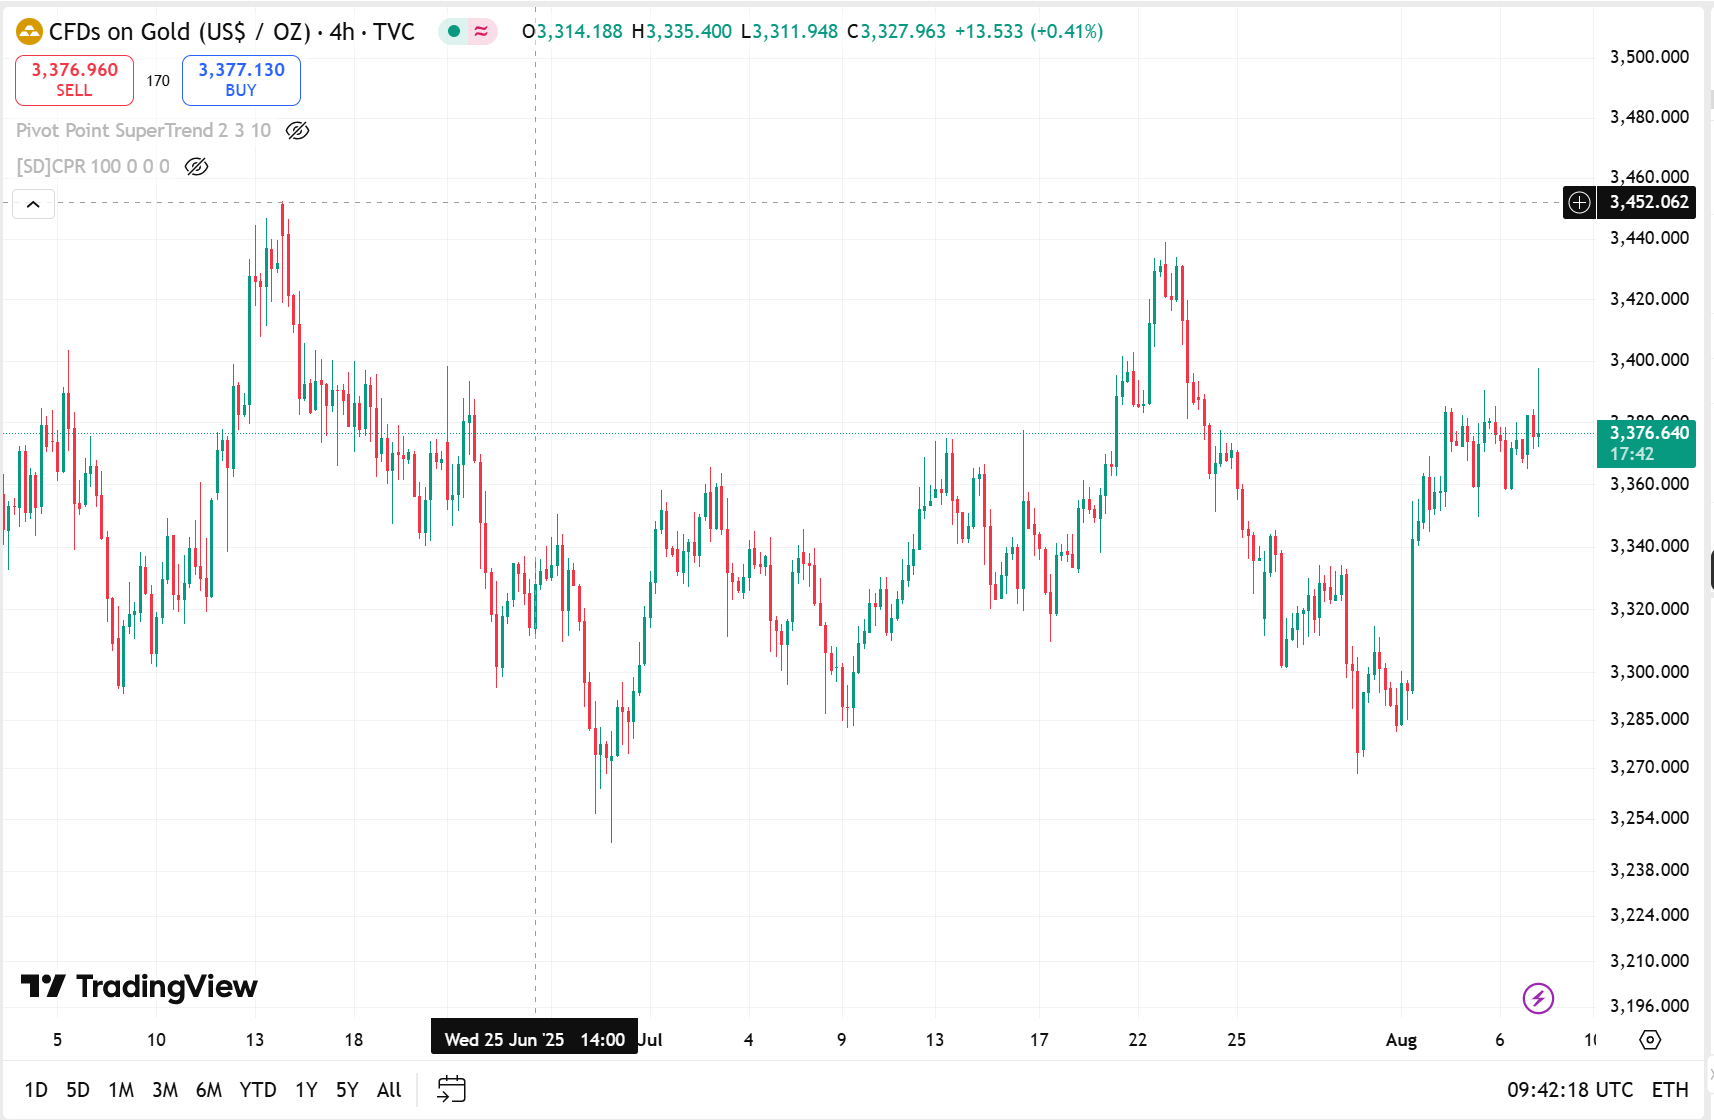This screenshot has width=1714, height=1120.
Task: Collapse the indicator legend with the chevron
Action: coord(33,204)
